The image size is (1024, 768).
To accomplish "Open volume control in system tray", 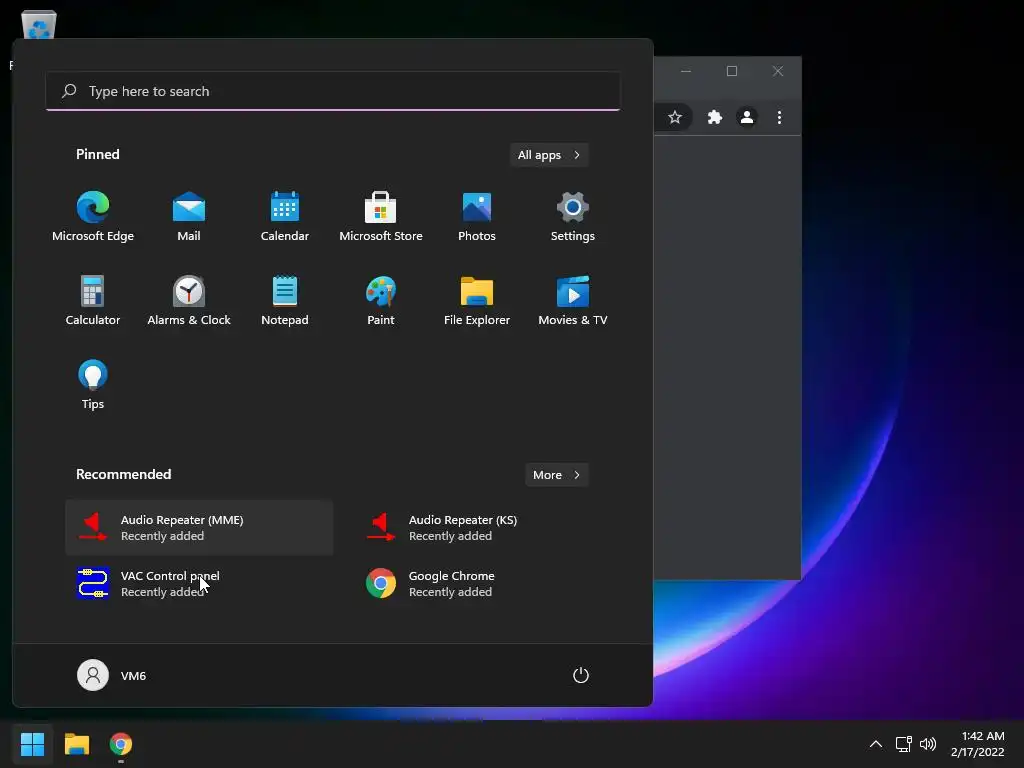I will tap(927, 744).
